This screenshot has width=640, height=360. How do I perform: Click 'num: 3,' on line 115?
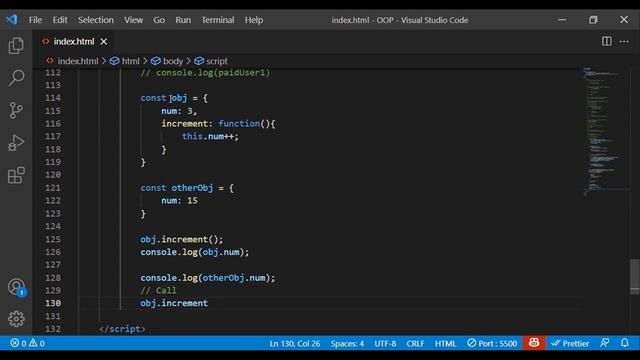[179, 111]
